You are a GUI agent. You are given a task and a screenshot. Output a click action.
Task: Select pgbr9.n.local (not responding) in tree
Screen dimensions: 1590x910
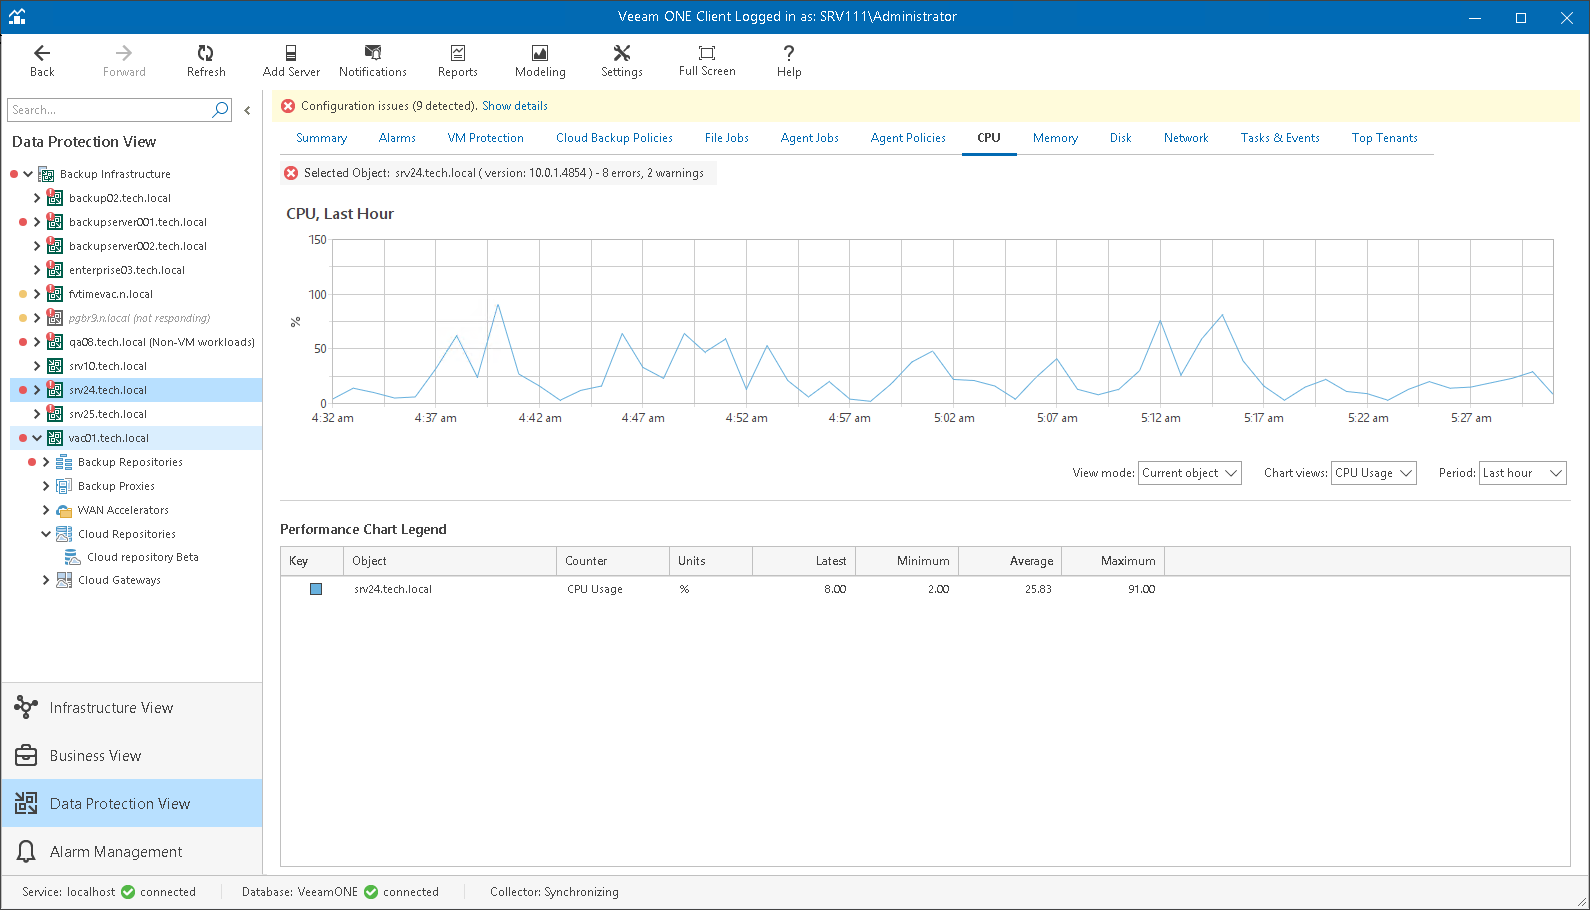[140, 318]
